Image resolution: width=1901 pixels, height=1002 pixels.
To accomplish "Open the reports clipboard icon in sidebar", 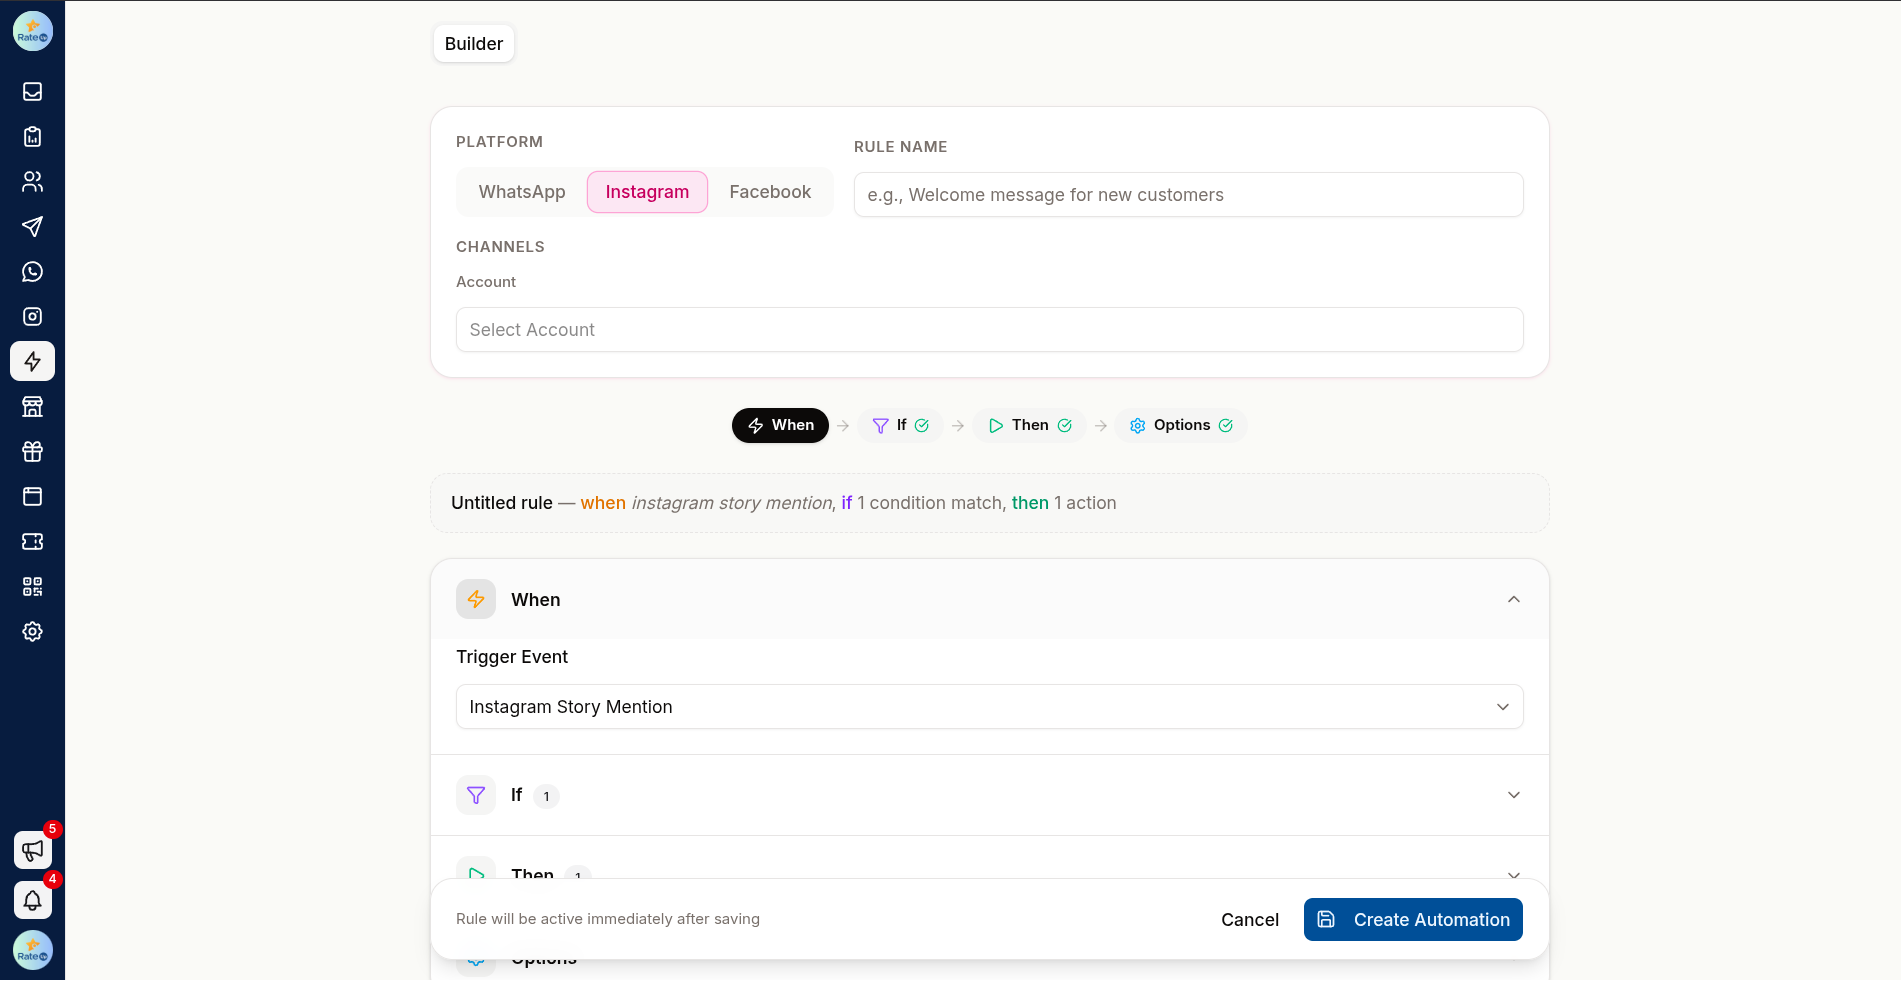I will click(x=32, y=136).
